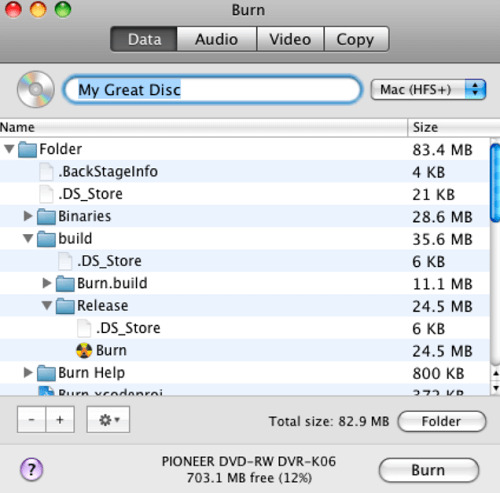Click the yellow minimize window button

[38, 9]
